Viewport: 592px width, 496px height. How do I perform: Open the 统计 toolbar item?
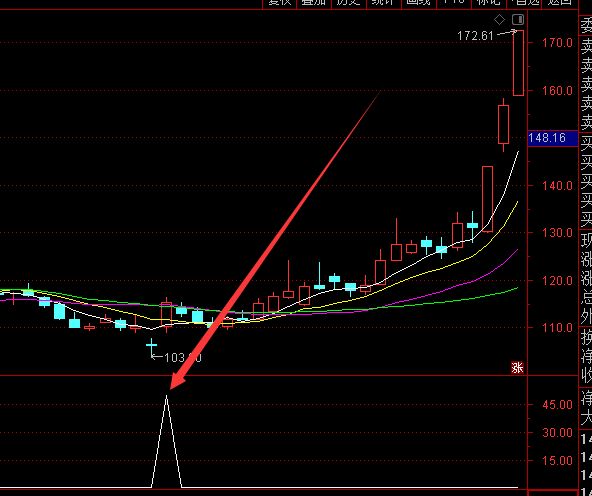point(383,3)
